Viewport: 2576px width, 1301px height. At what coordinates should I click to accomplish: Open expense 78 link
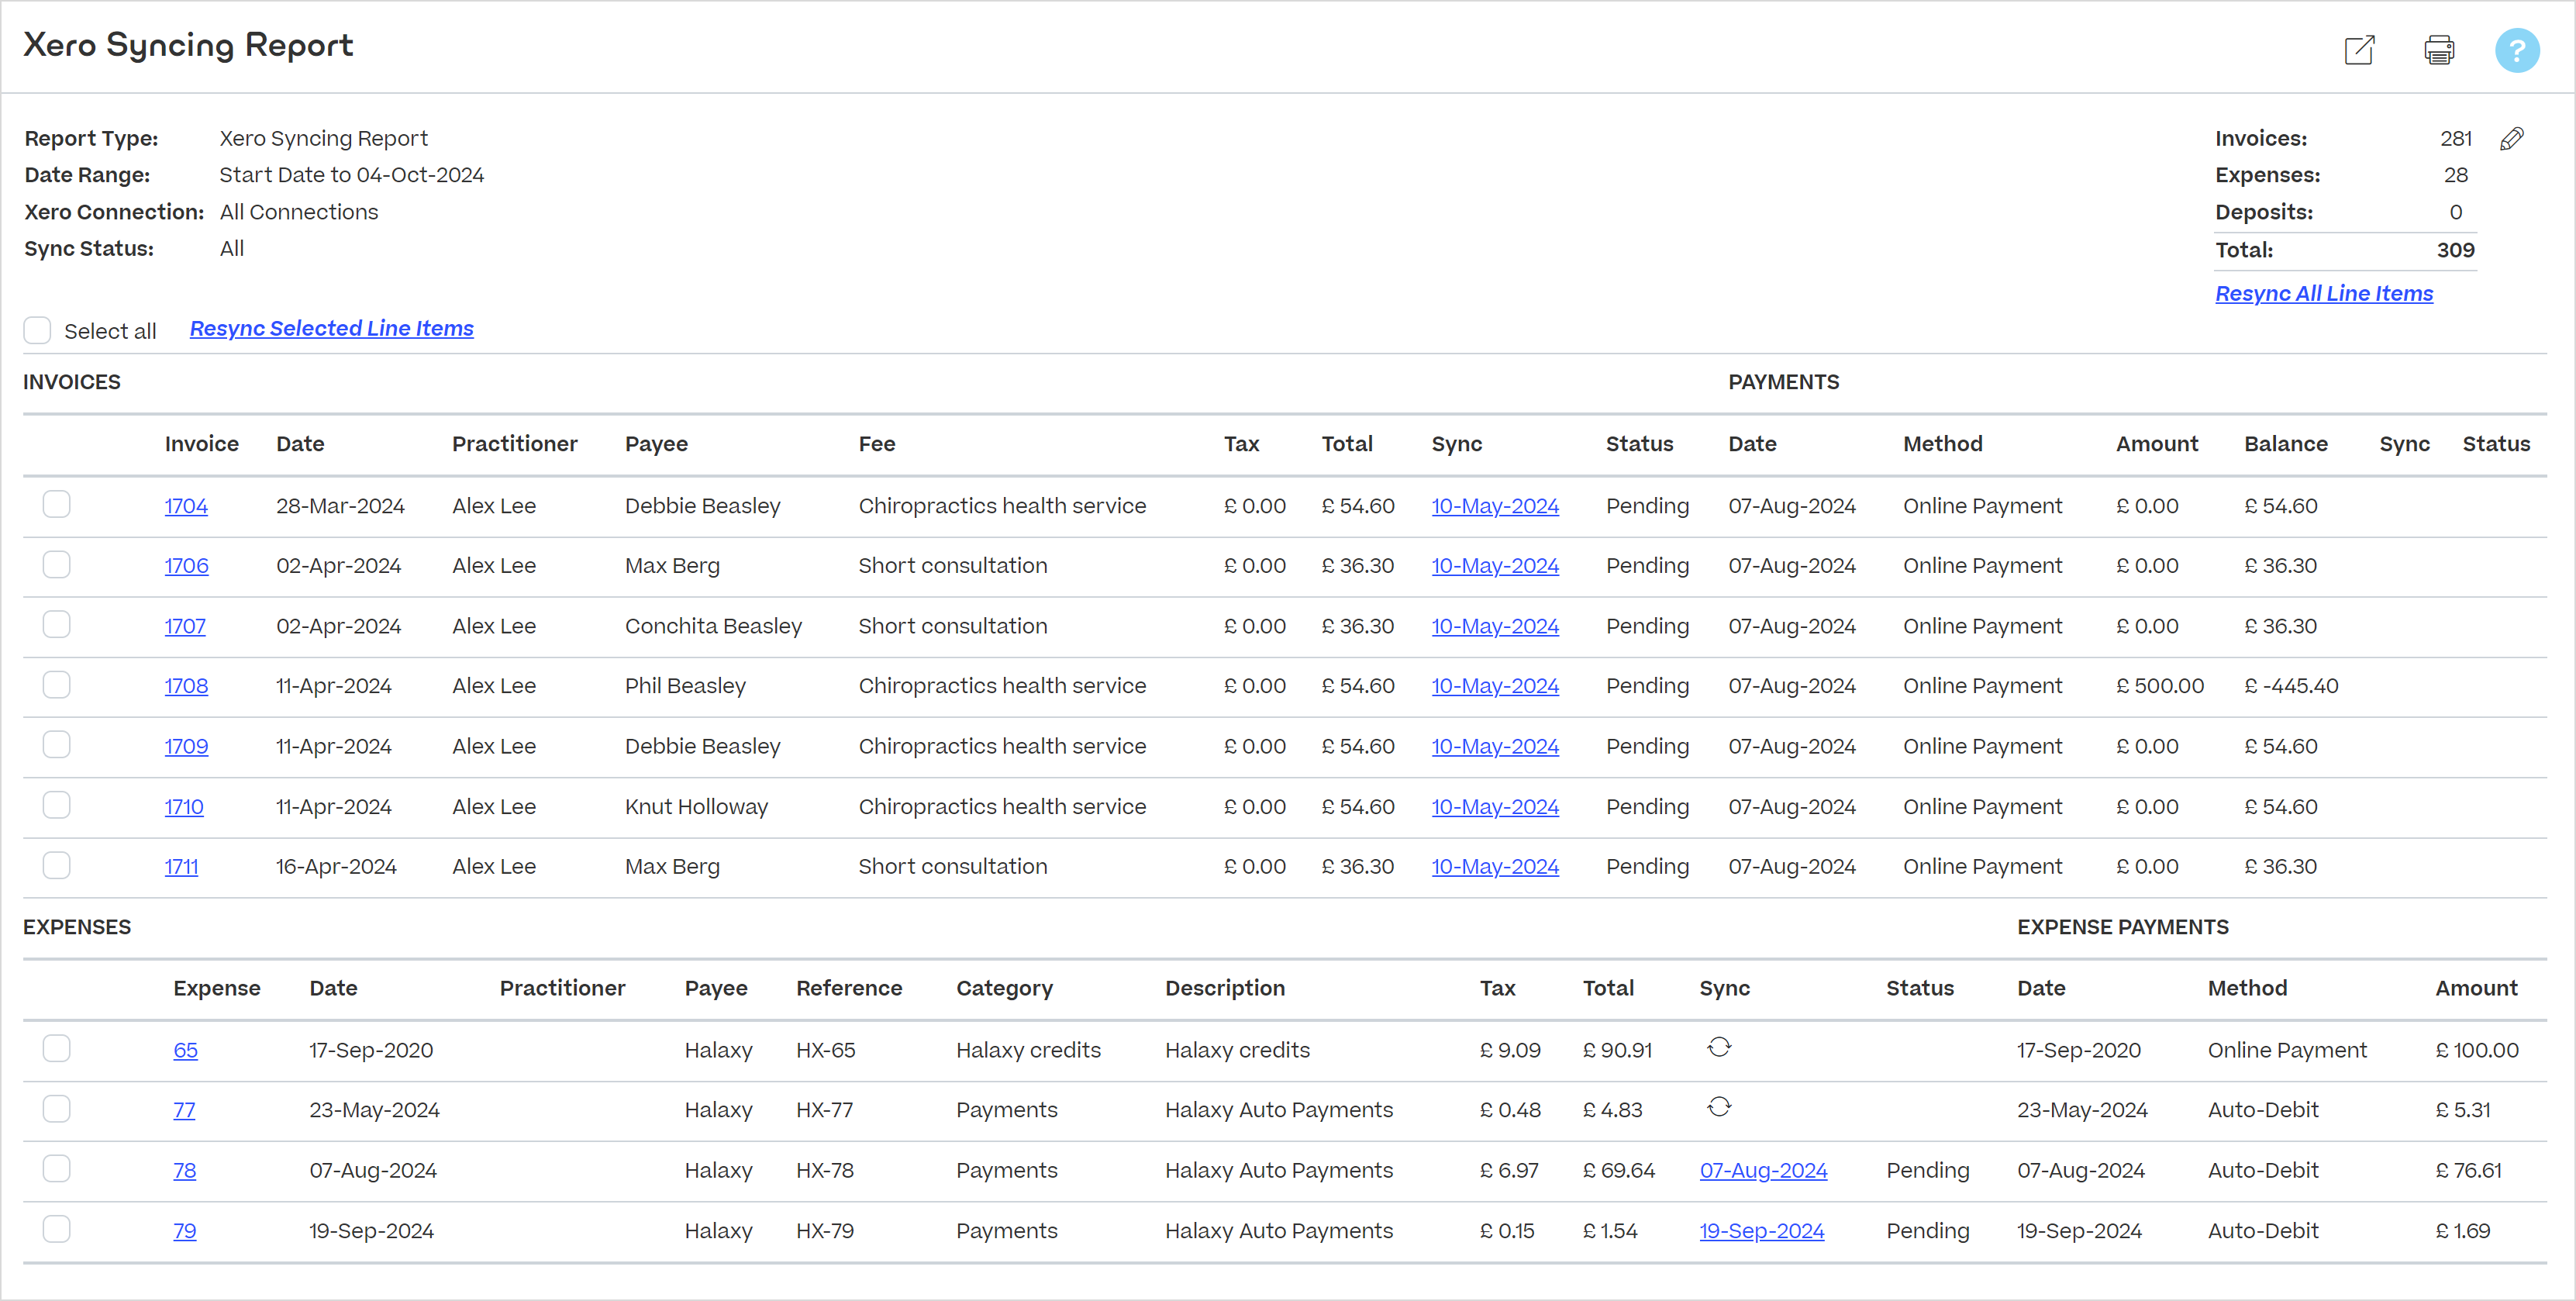[184, 1170]
